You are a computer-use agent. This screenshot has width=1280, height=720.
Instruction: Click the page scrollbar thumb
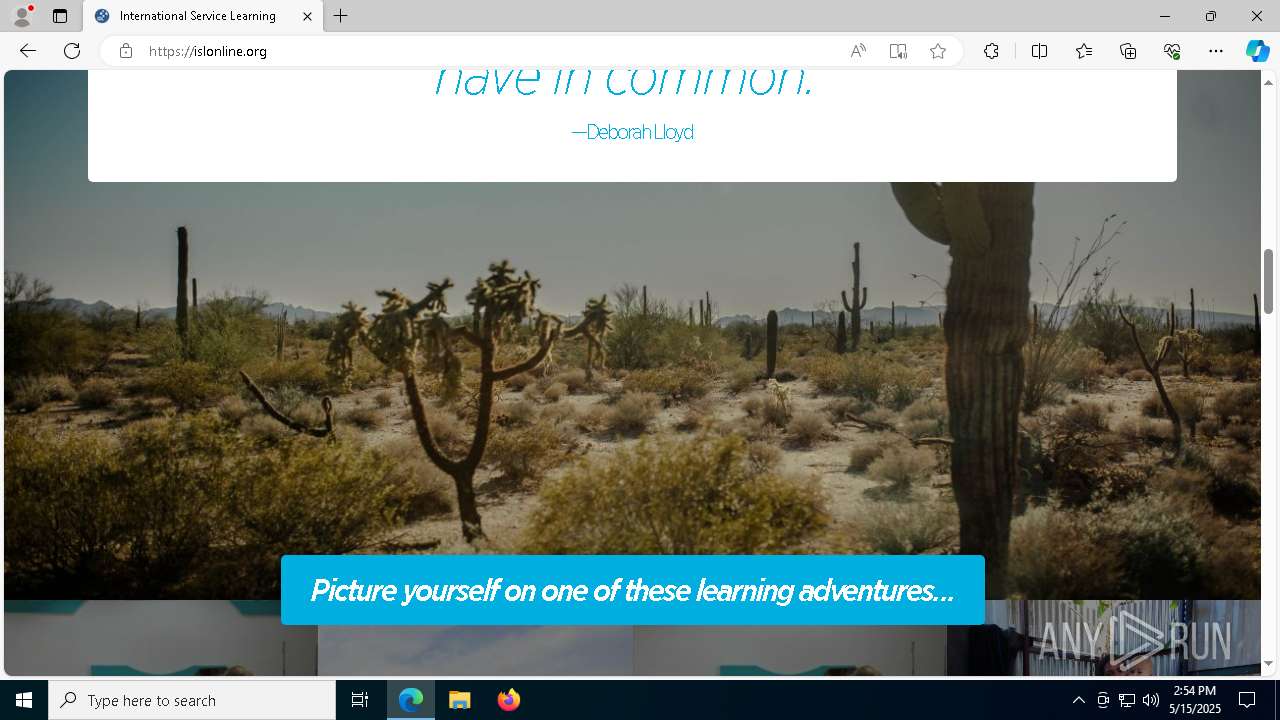1268,281
